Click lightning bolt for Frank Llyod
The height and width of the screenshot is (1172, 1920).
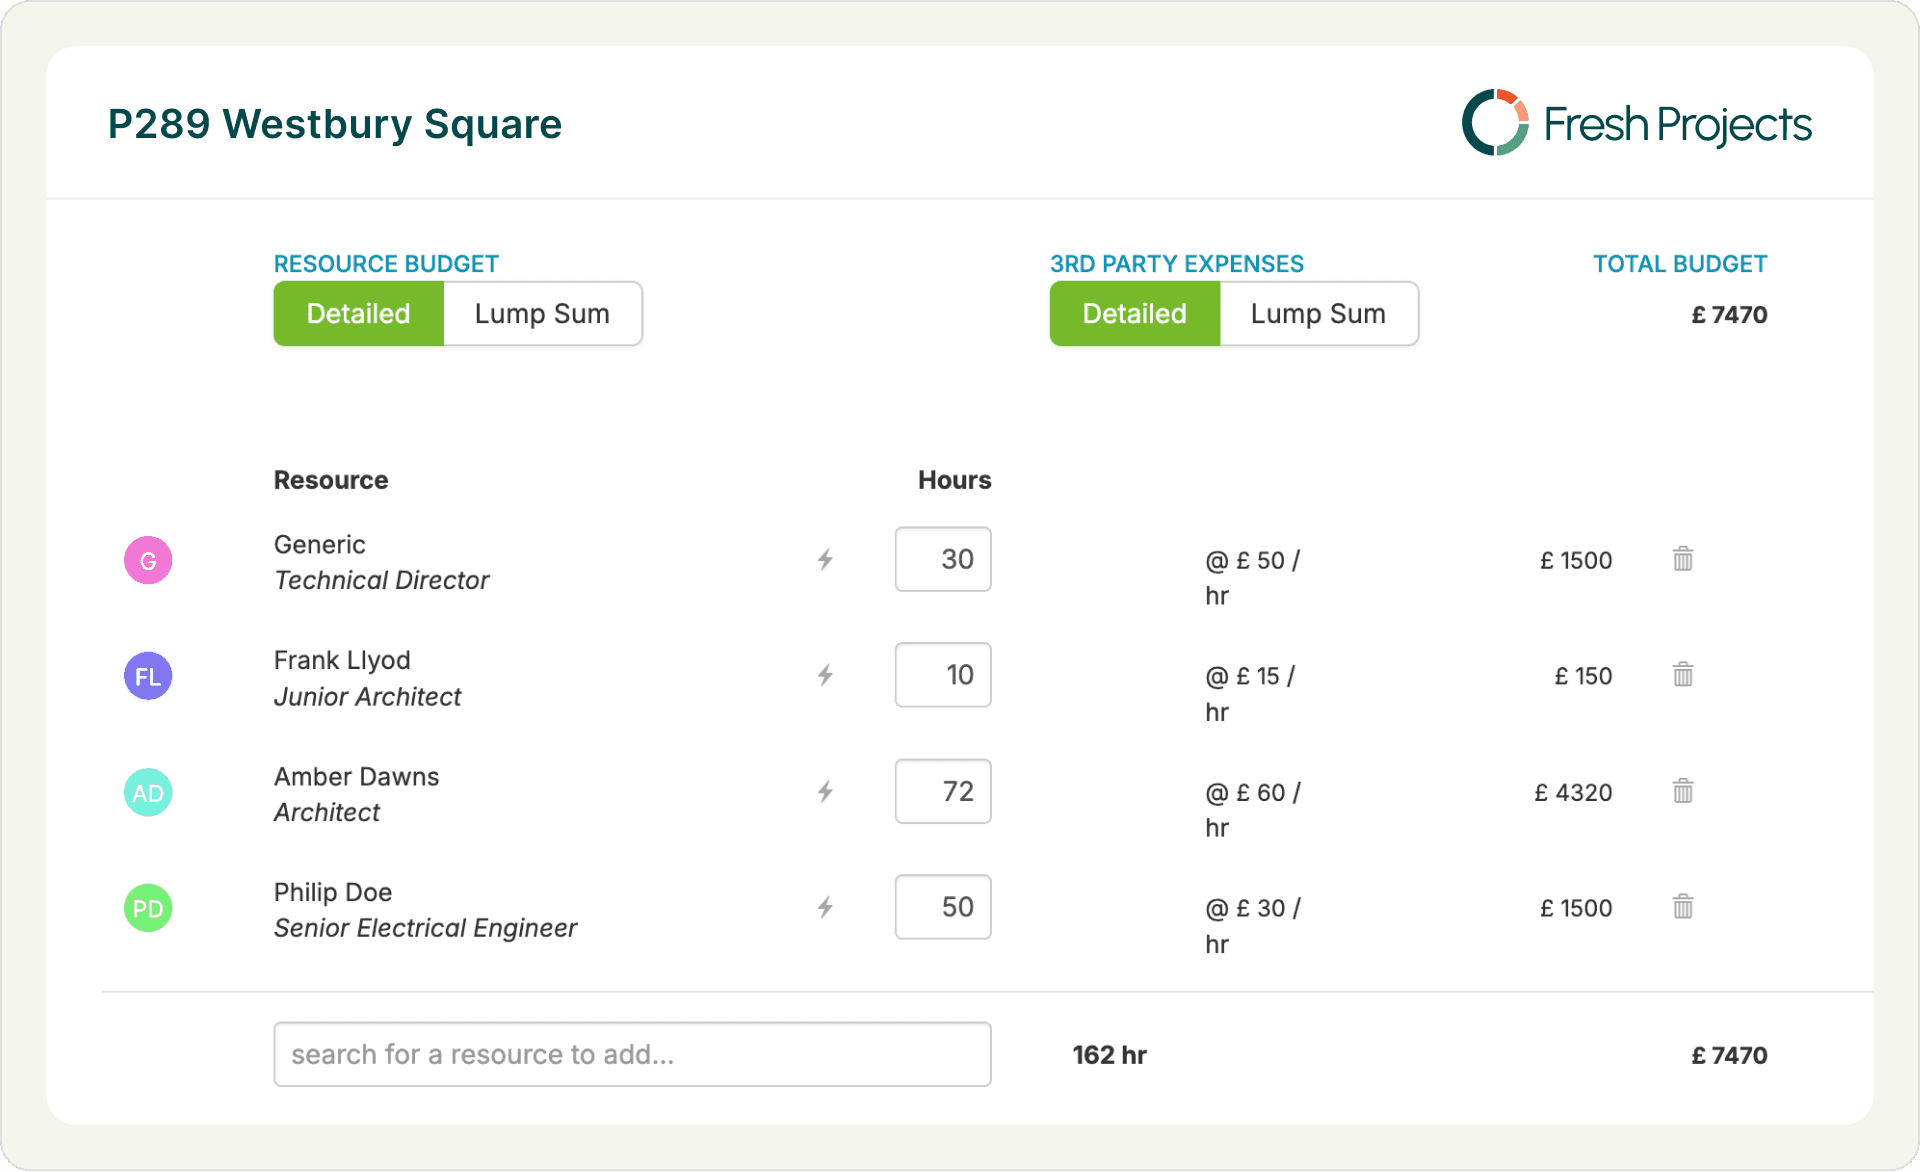825,675
